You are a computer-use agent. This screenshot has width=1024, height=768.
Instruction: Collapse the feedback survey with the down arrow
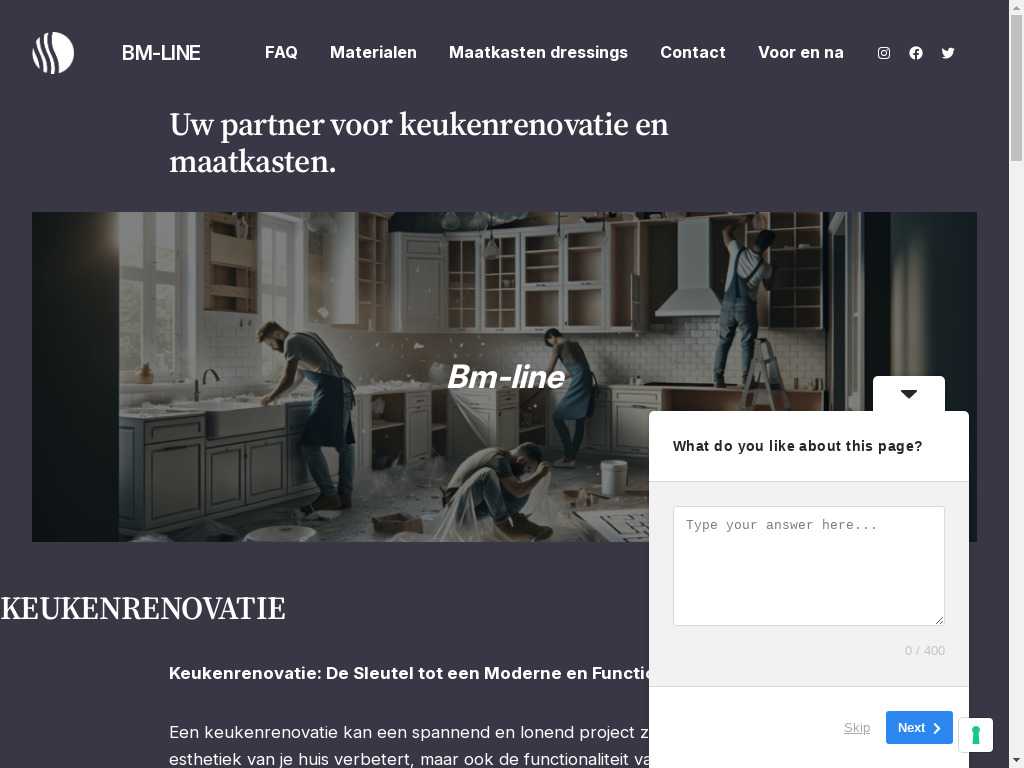(908, 394)
